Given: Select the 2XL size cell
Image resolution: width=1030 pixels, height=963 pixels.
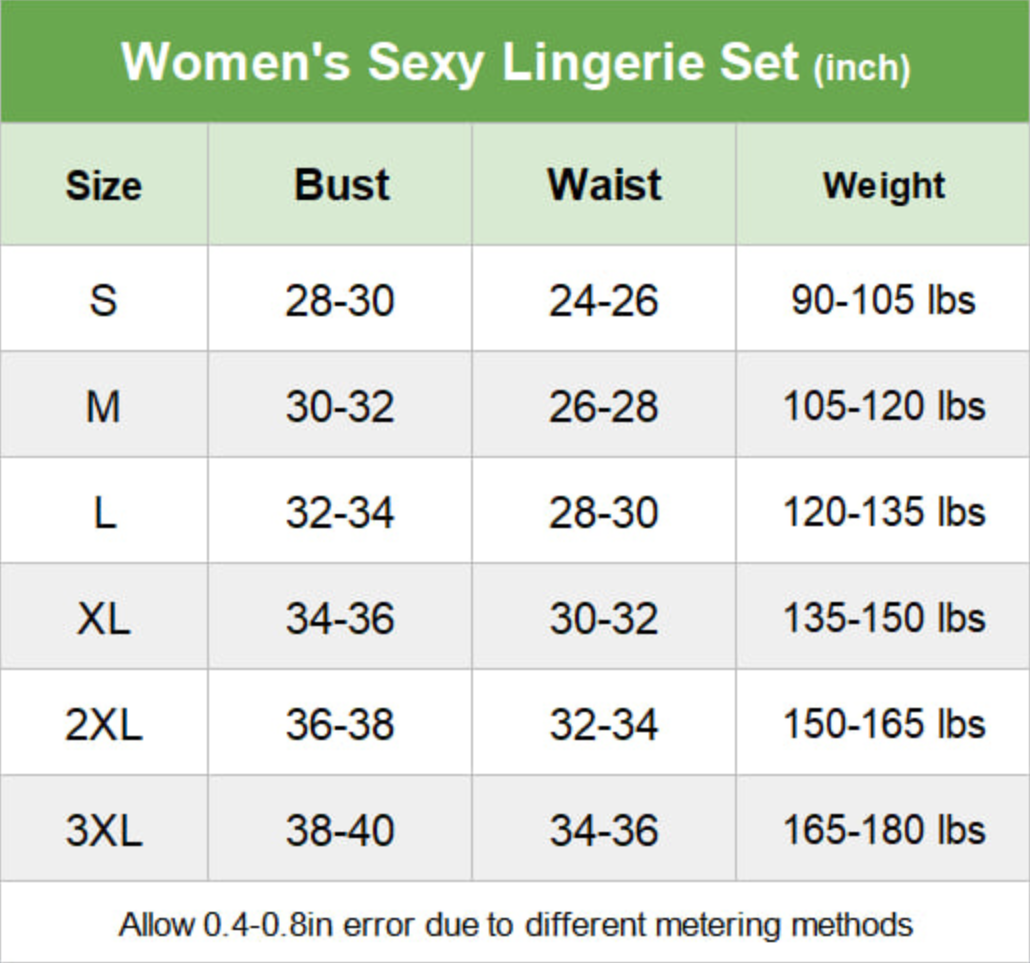Looking at the screenshot, I should [104, 725].
